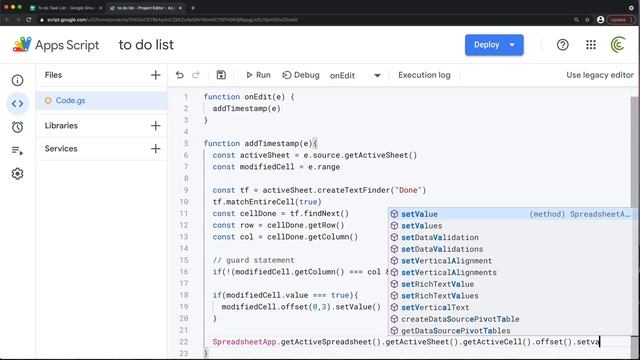Open Project Settings gear icon

coord(17,174)
